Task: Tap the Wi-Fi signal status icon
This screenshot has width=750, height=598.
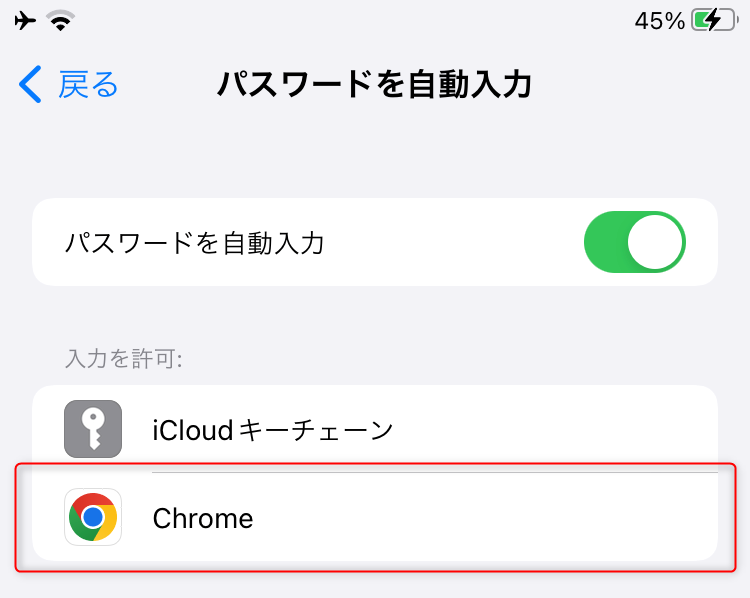Action: 60,21
